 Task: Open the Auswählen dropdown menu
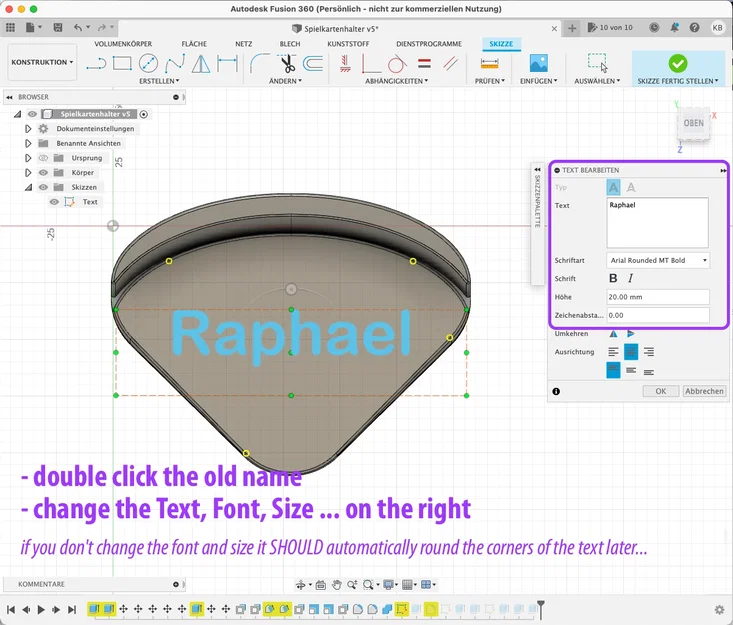click(597, 81)
